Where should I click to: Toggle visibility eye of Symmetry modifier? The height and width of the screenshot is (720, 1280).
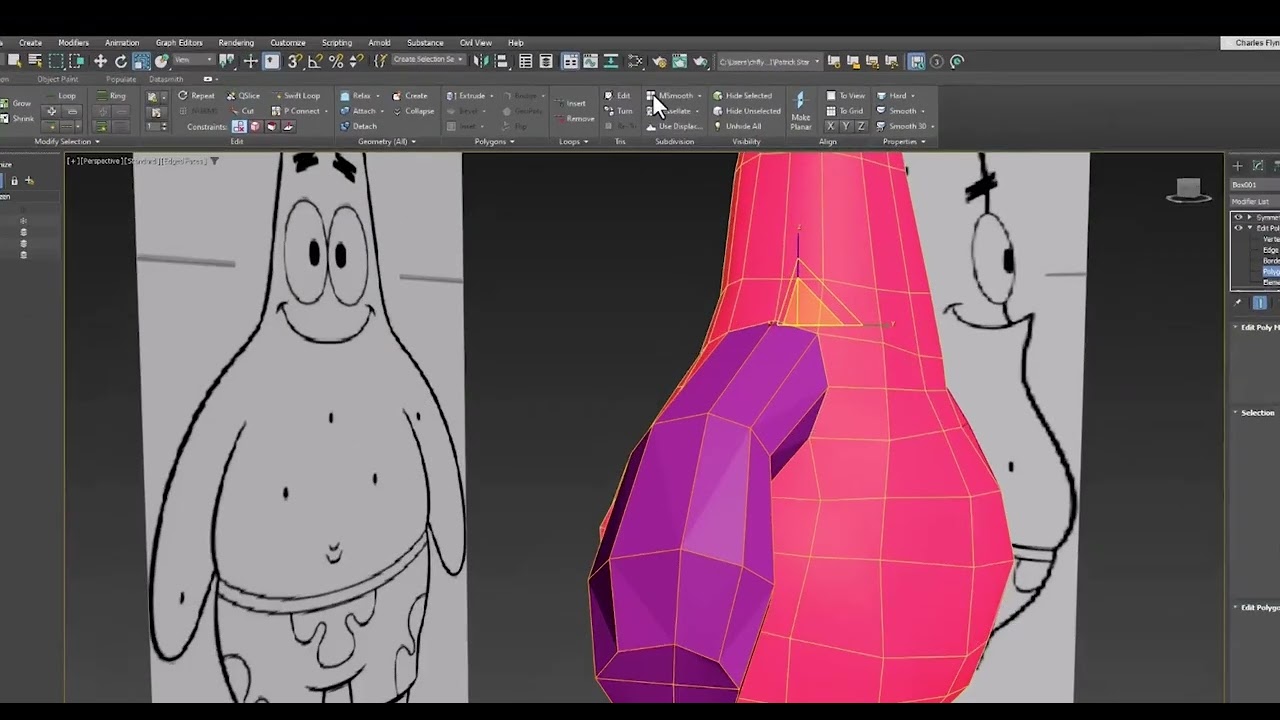coord(1238,217)
